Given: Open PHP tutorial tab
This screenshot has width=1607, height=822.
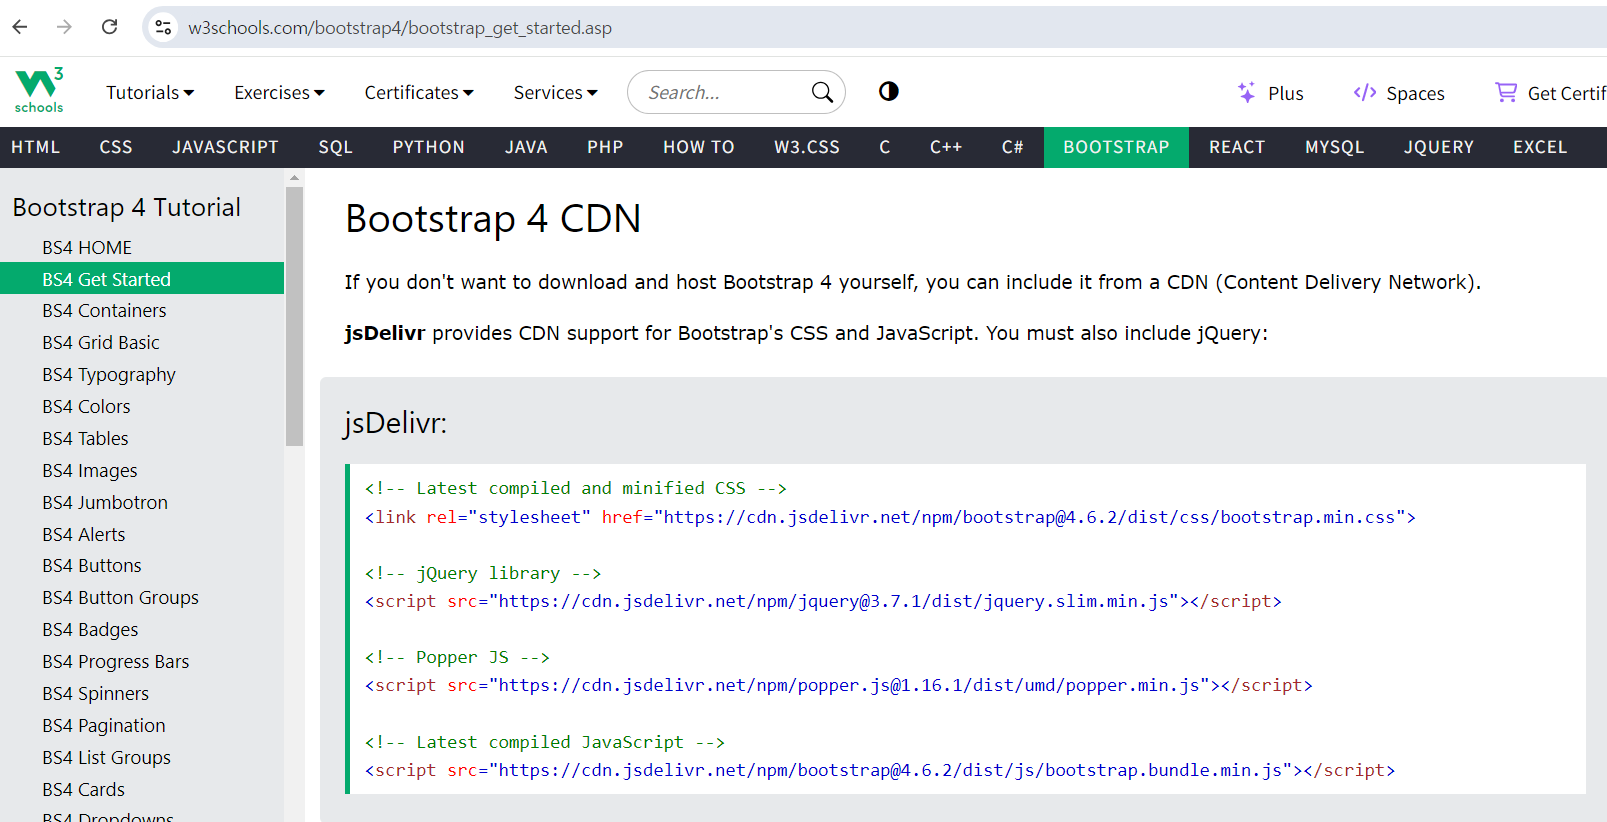Looking at the screenshot, I should tap(605, 147).
